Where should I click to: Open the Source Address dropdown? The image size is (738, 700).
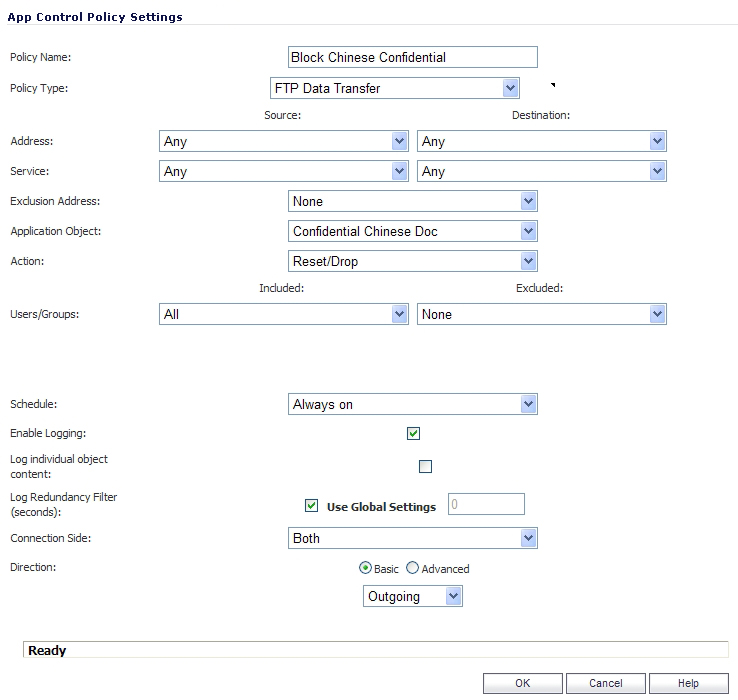[284, 141]
